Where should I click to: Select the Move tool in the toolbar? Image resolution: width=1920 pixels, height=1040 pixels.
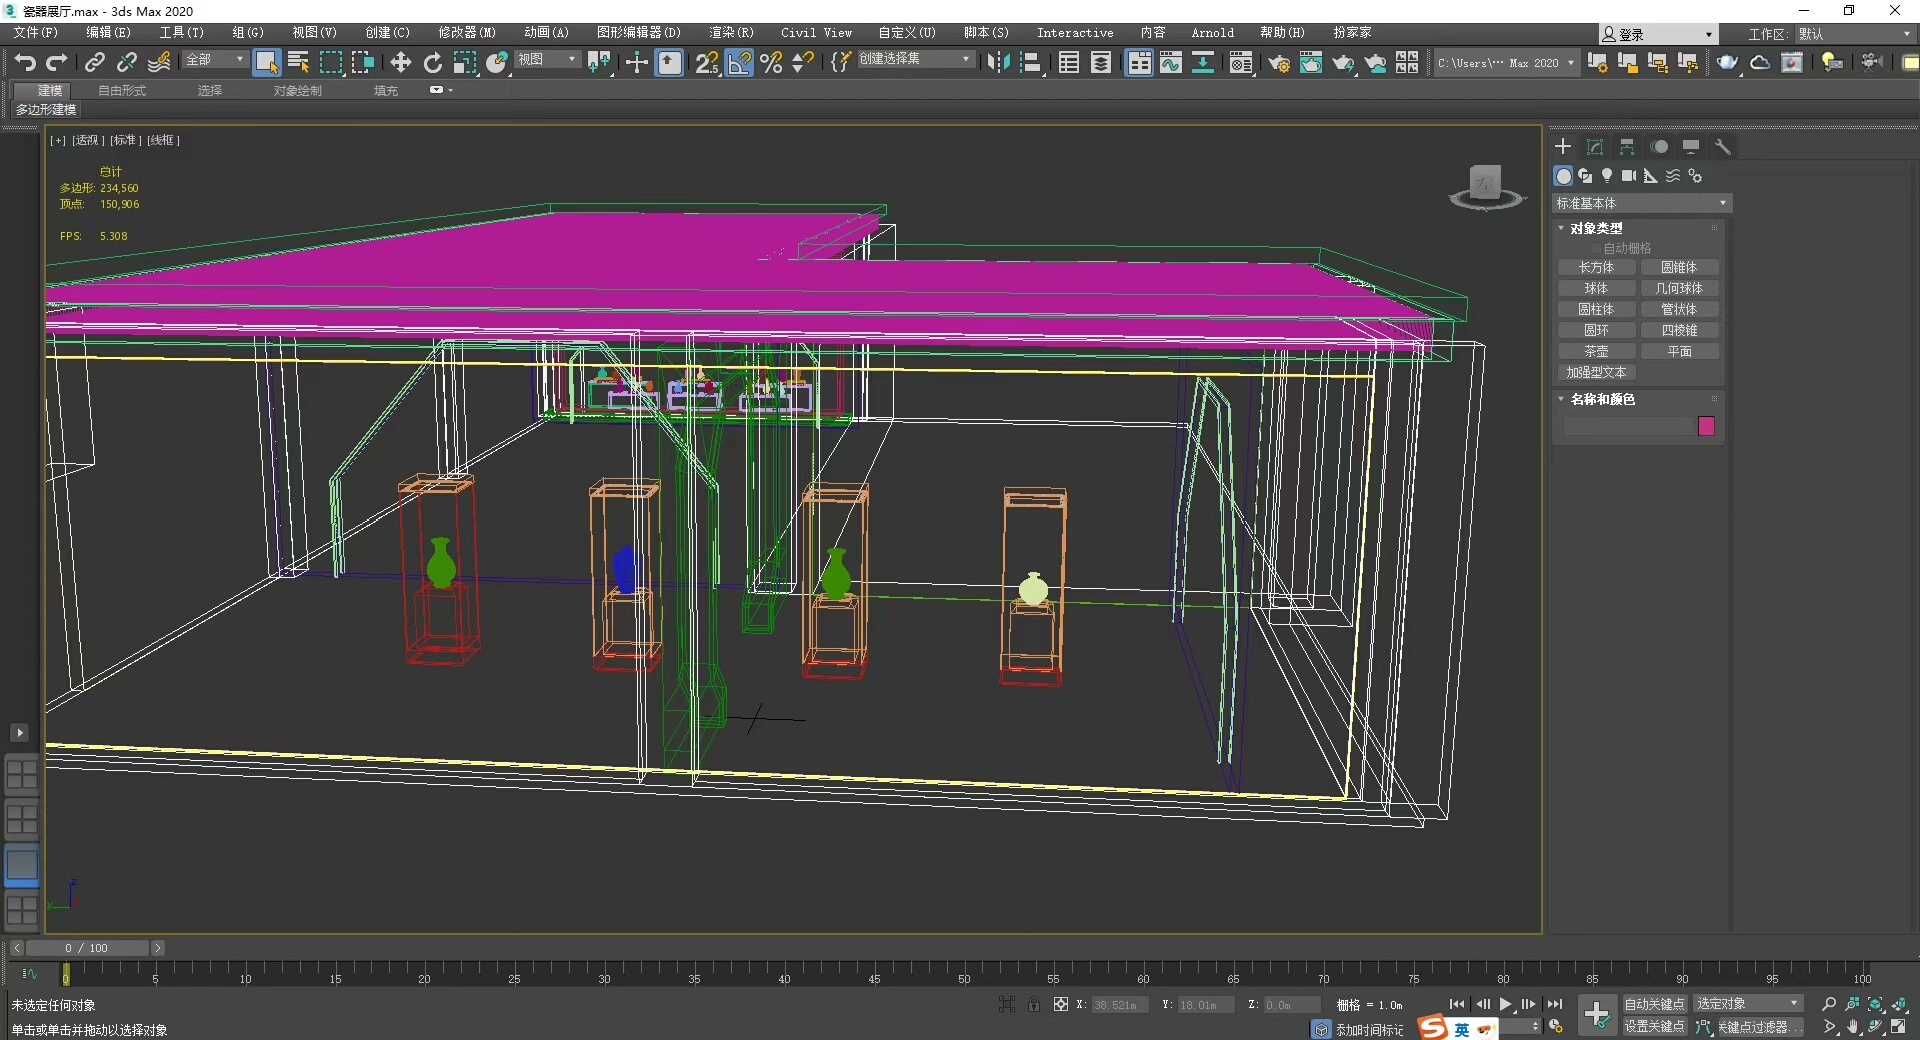click(x=400, y=63)
